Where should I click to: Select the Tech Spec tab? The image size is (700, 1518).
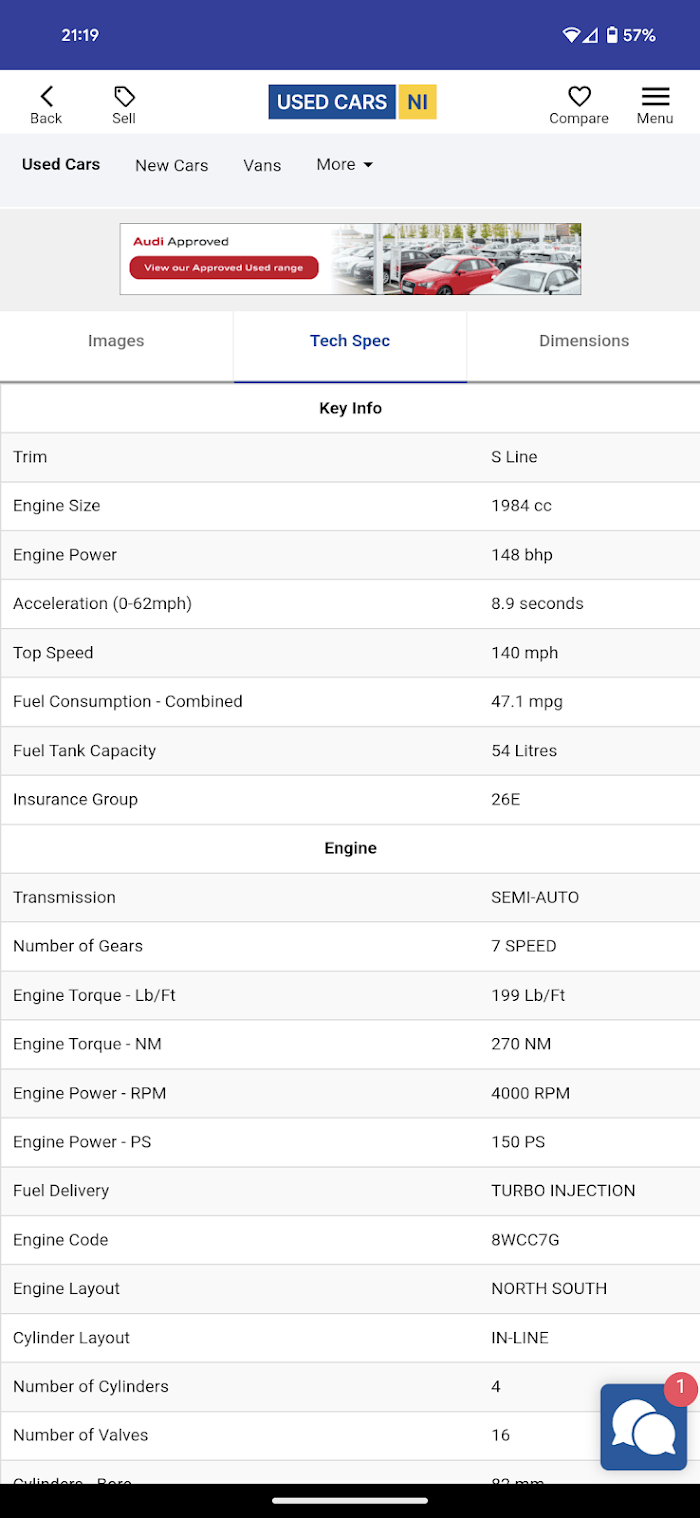click(x=350, y=341)
